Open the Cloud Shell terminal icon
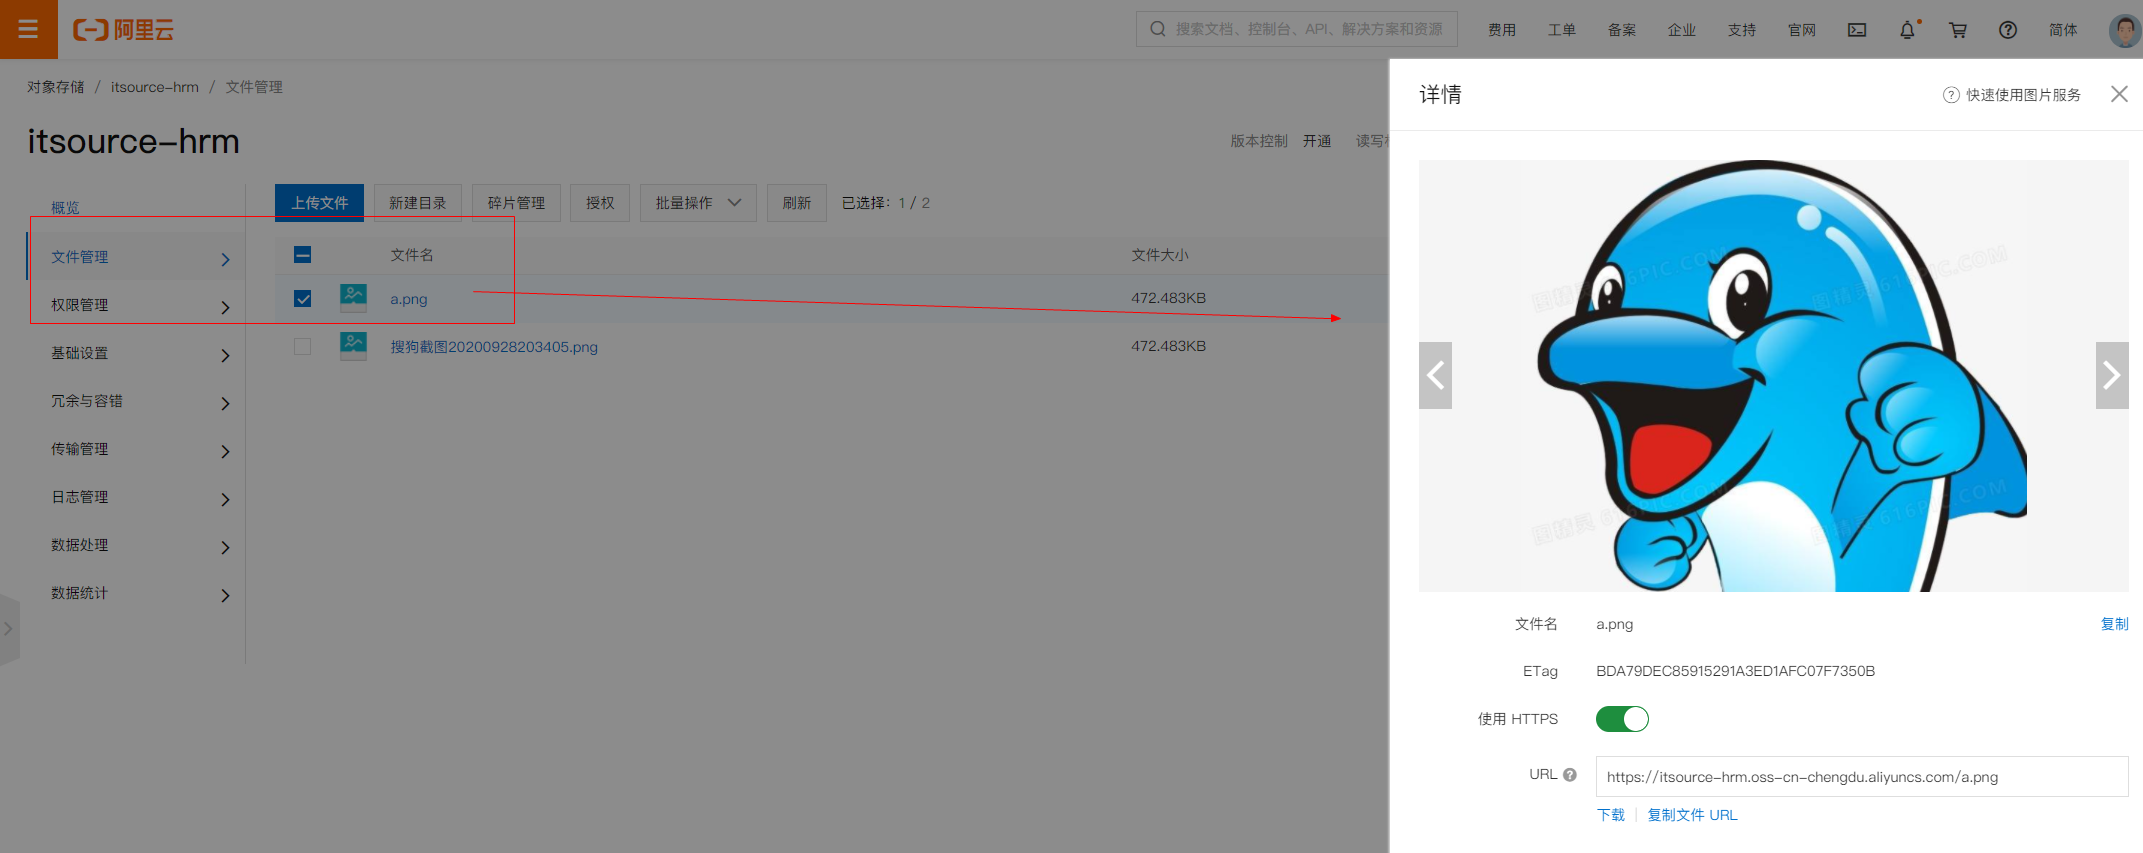 [1857, 30]
